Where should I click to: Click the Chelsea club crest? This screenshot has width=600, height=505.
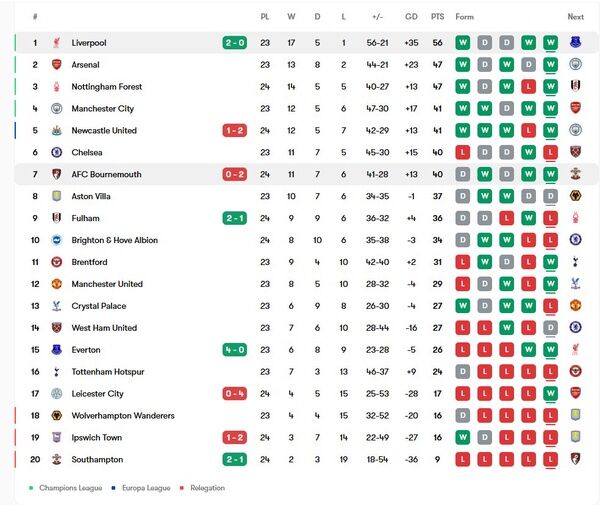click(x=57, y=153)
